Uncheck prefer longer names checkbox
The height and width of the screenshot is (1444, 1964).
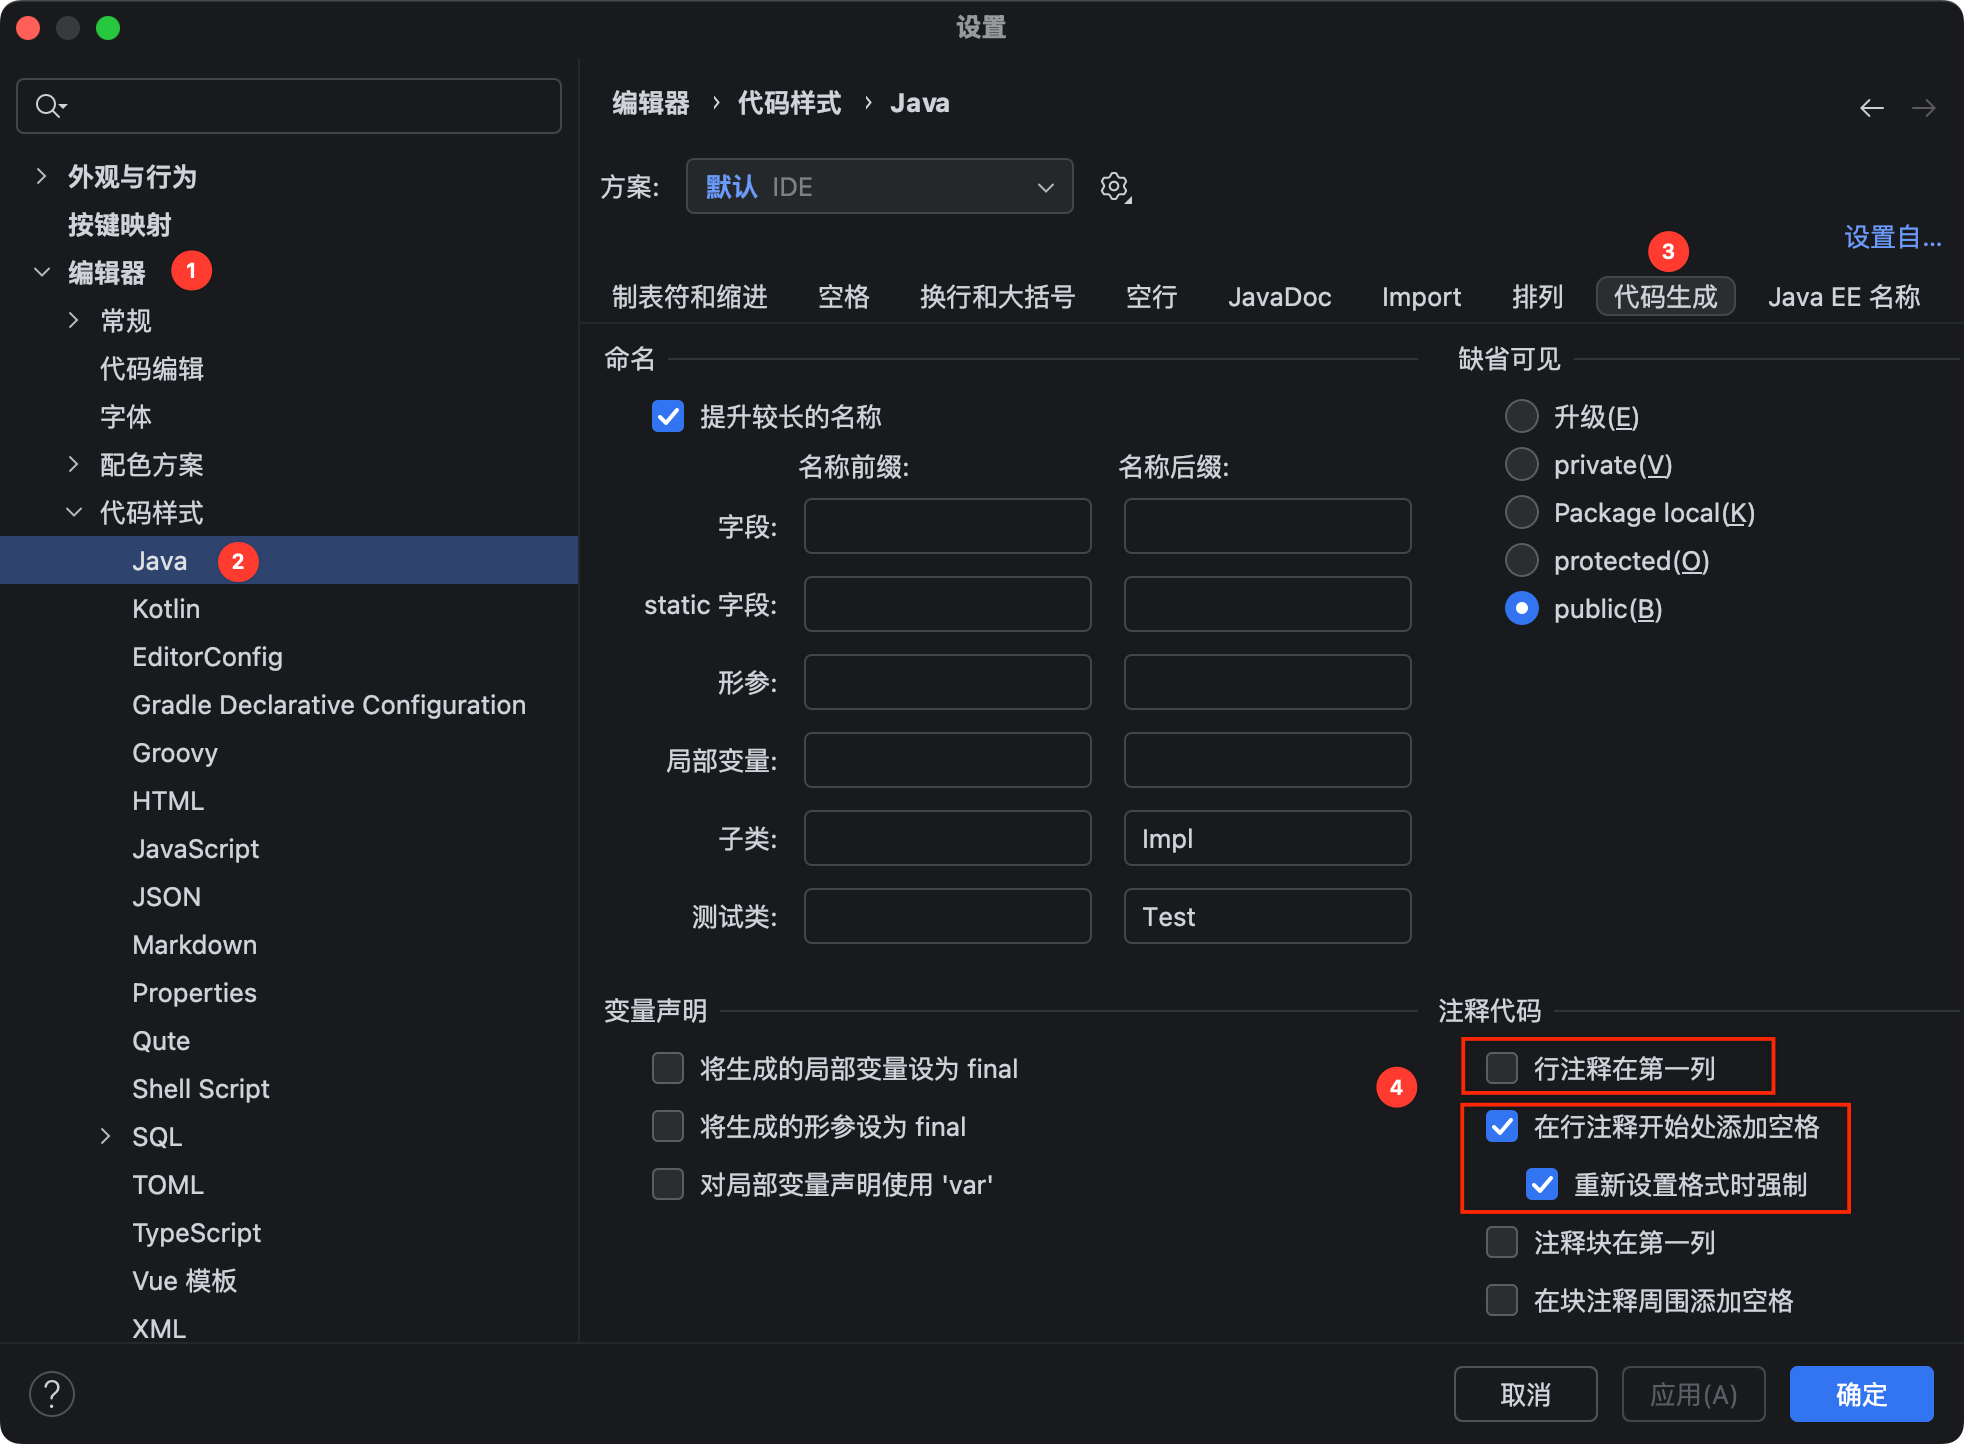tap(668, 416)
